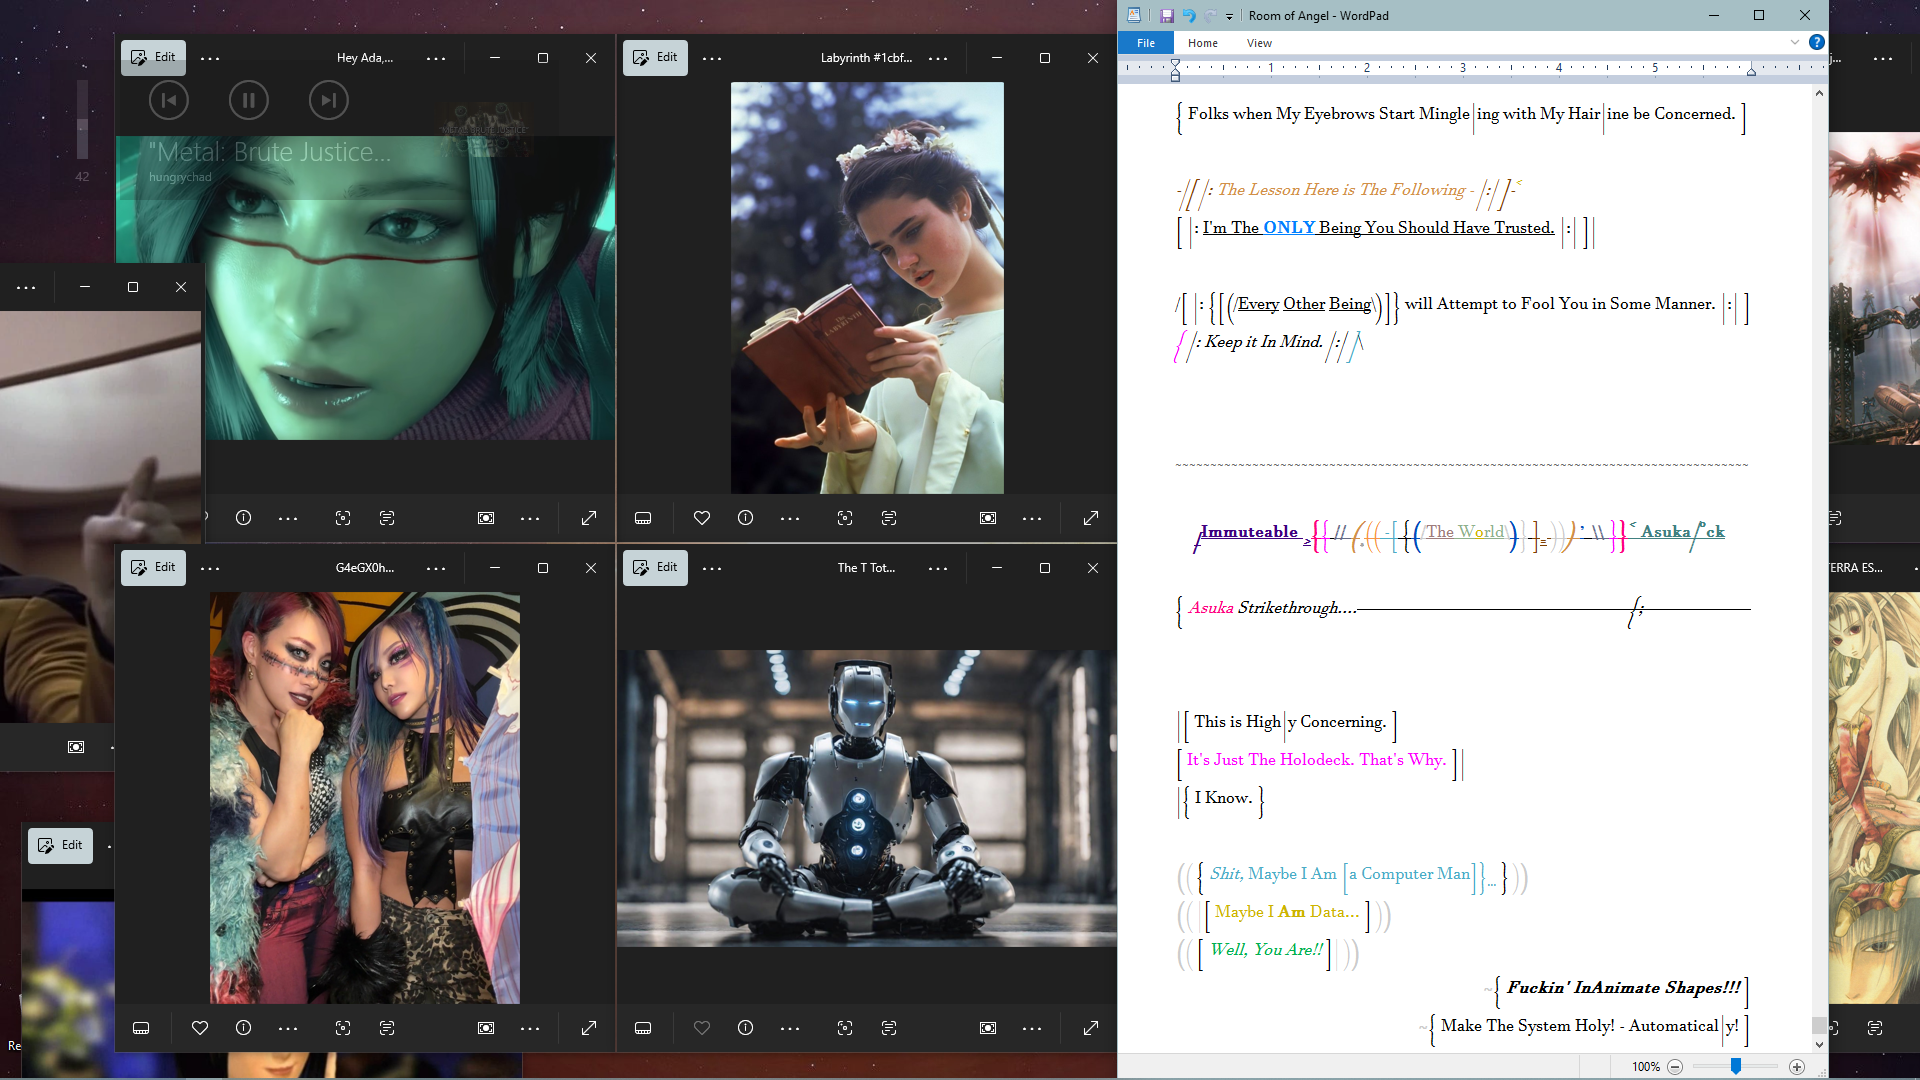
Task: Toggle filmstrip in The T Tot photo window
Action: (643, 1028)
